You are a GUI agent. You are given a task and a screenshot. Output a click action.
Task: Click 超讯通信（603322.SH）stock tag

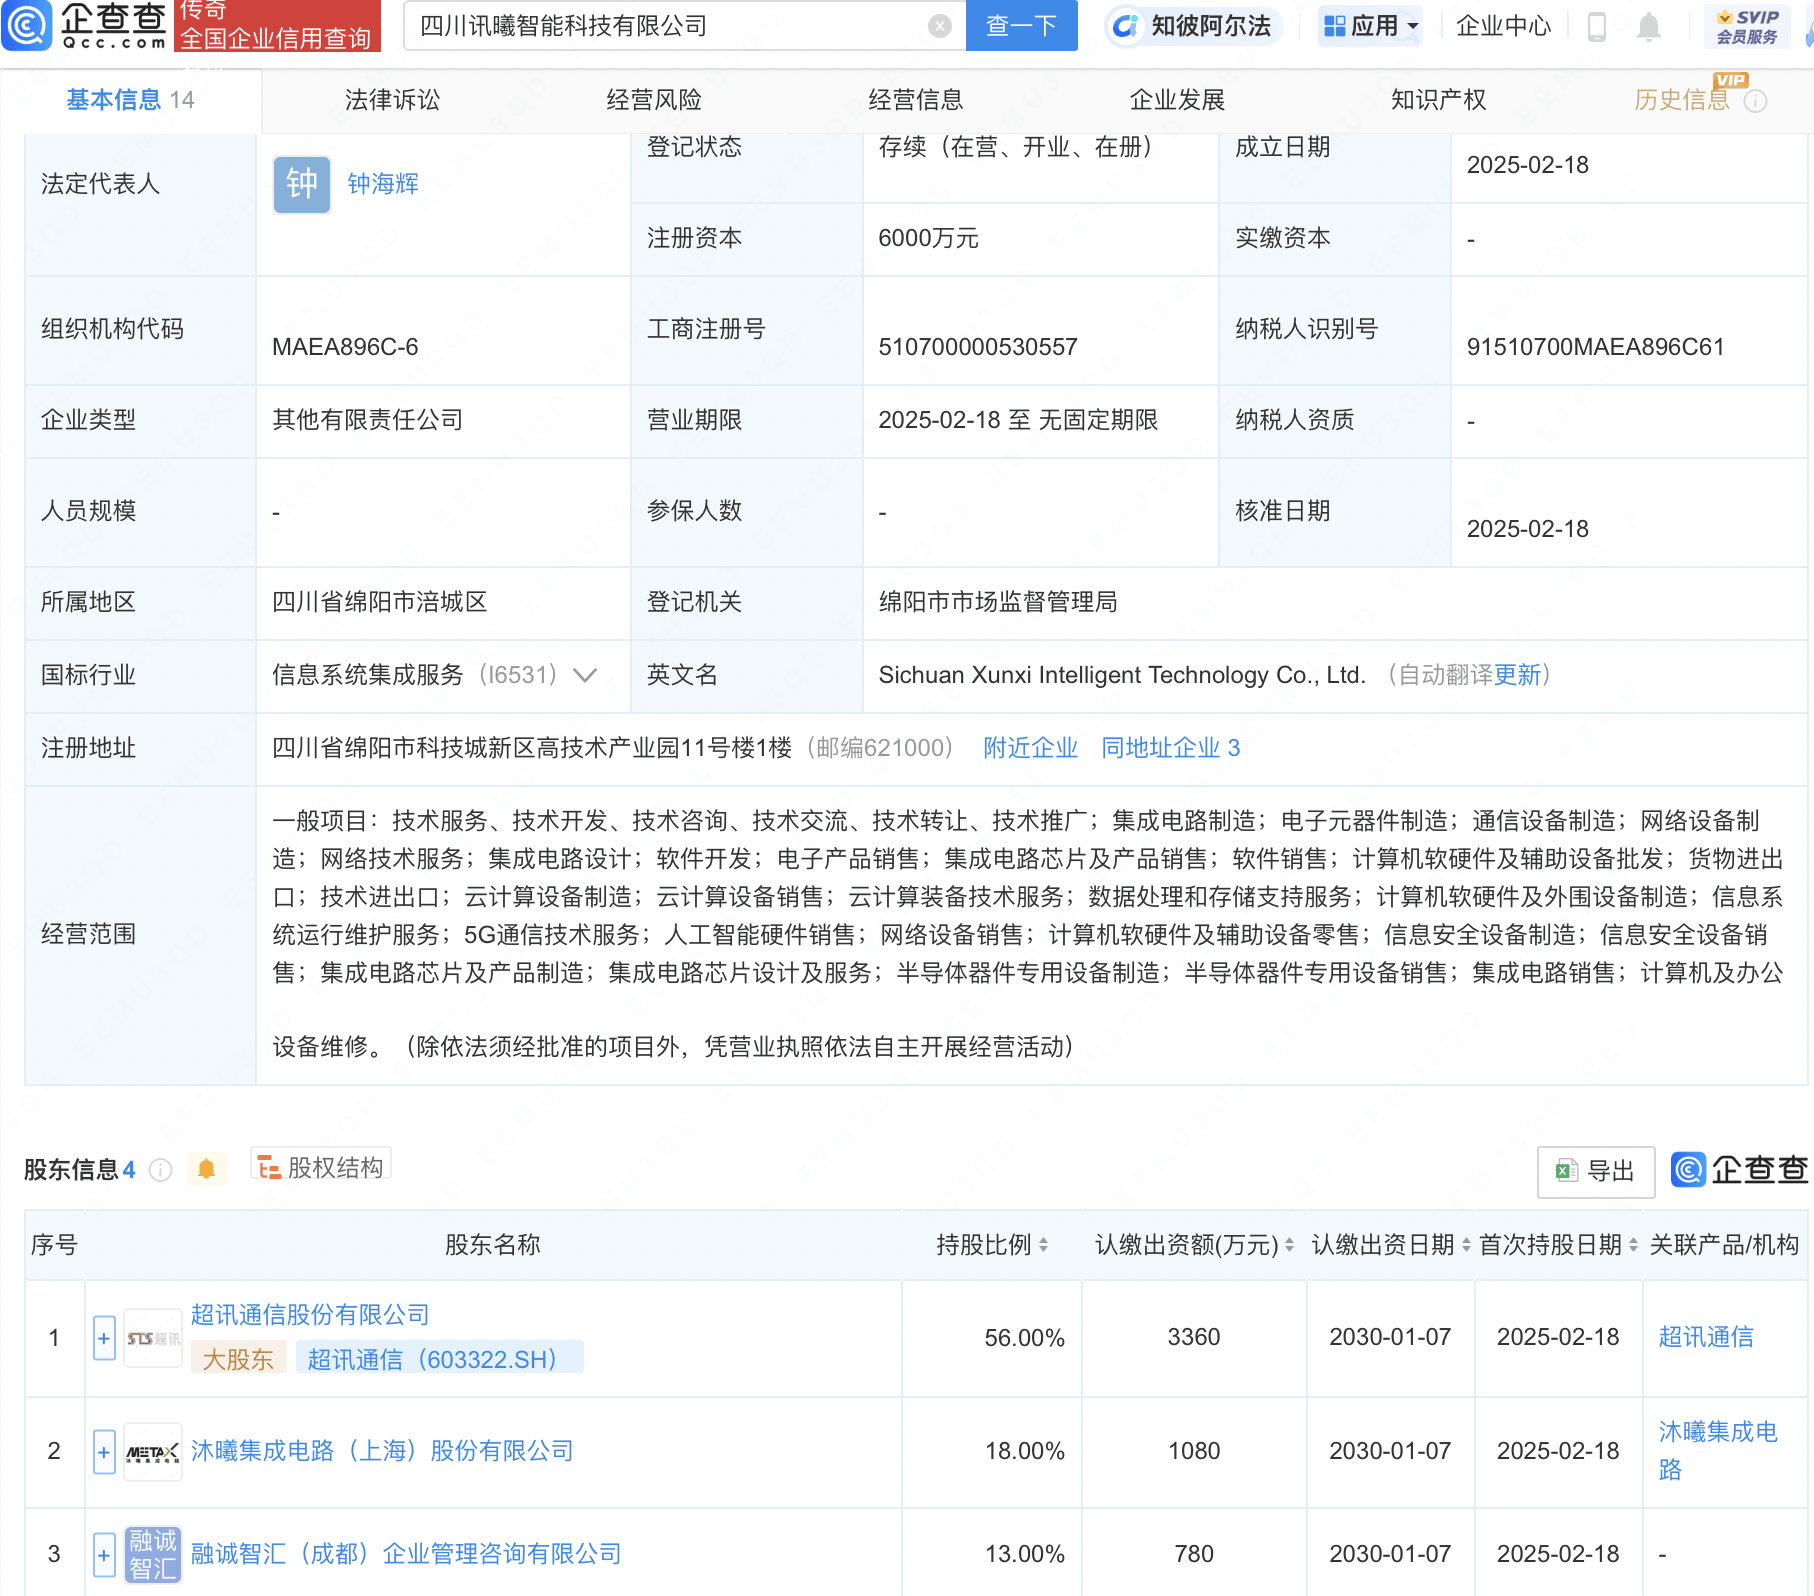coord(439,1359)
